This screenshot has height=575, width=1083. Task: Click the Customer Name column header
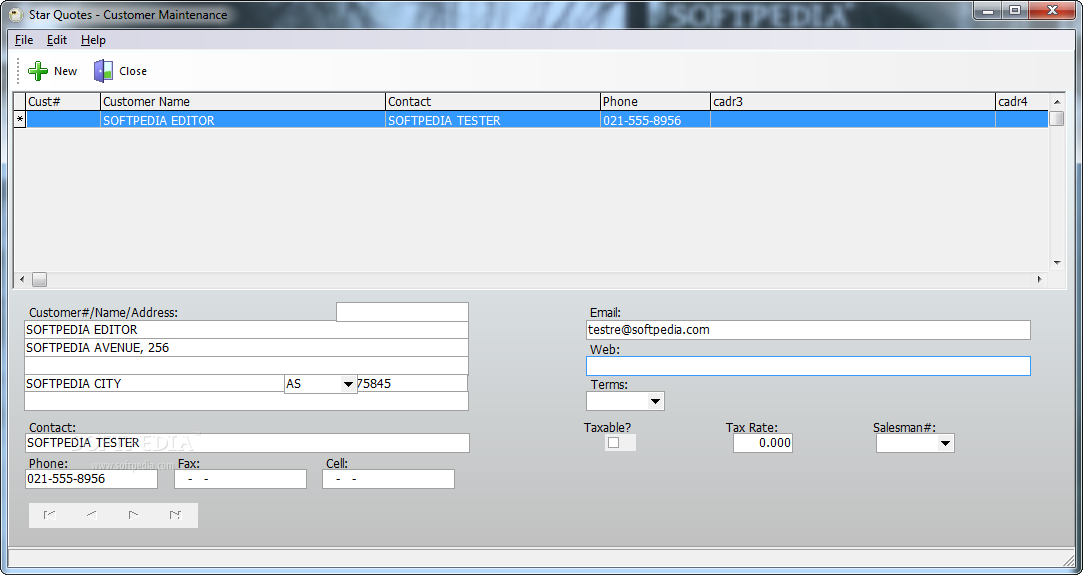coord(242,101)
